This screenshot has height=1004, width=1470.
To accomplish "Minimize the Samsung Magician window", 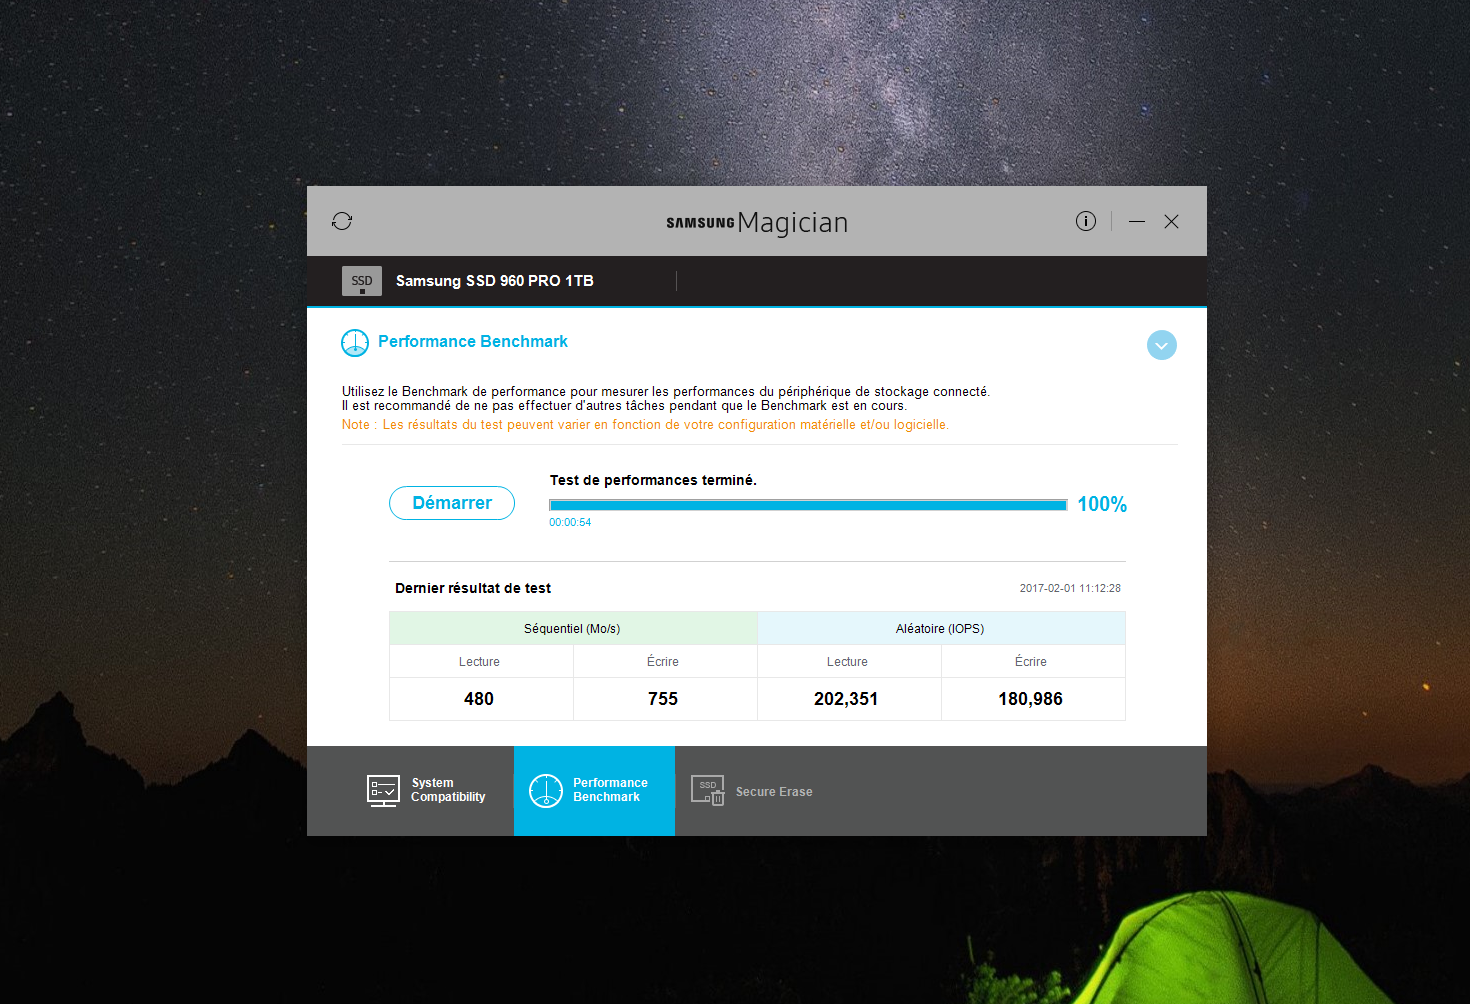I will (x=1137, y=221).
